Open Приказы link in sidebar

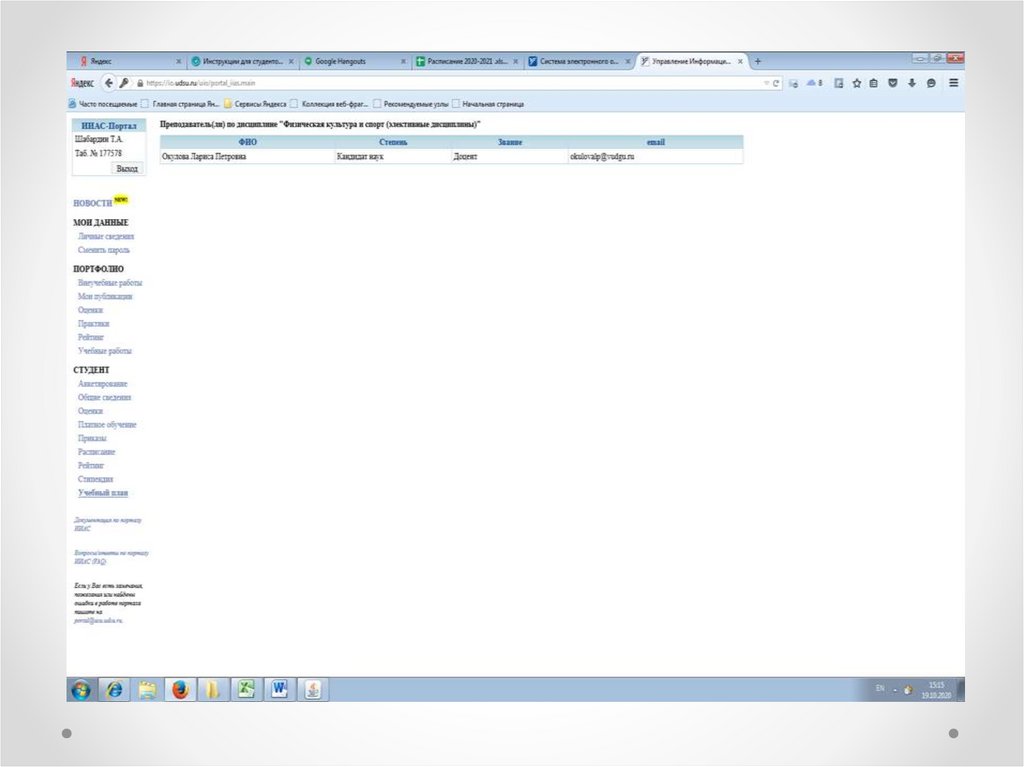coord(92,438)
